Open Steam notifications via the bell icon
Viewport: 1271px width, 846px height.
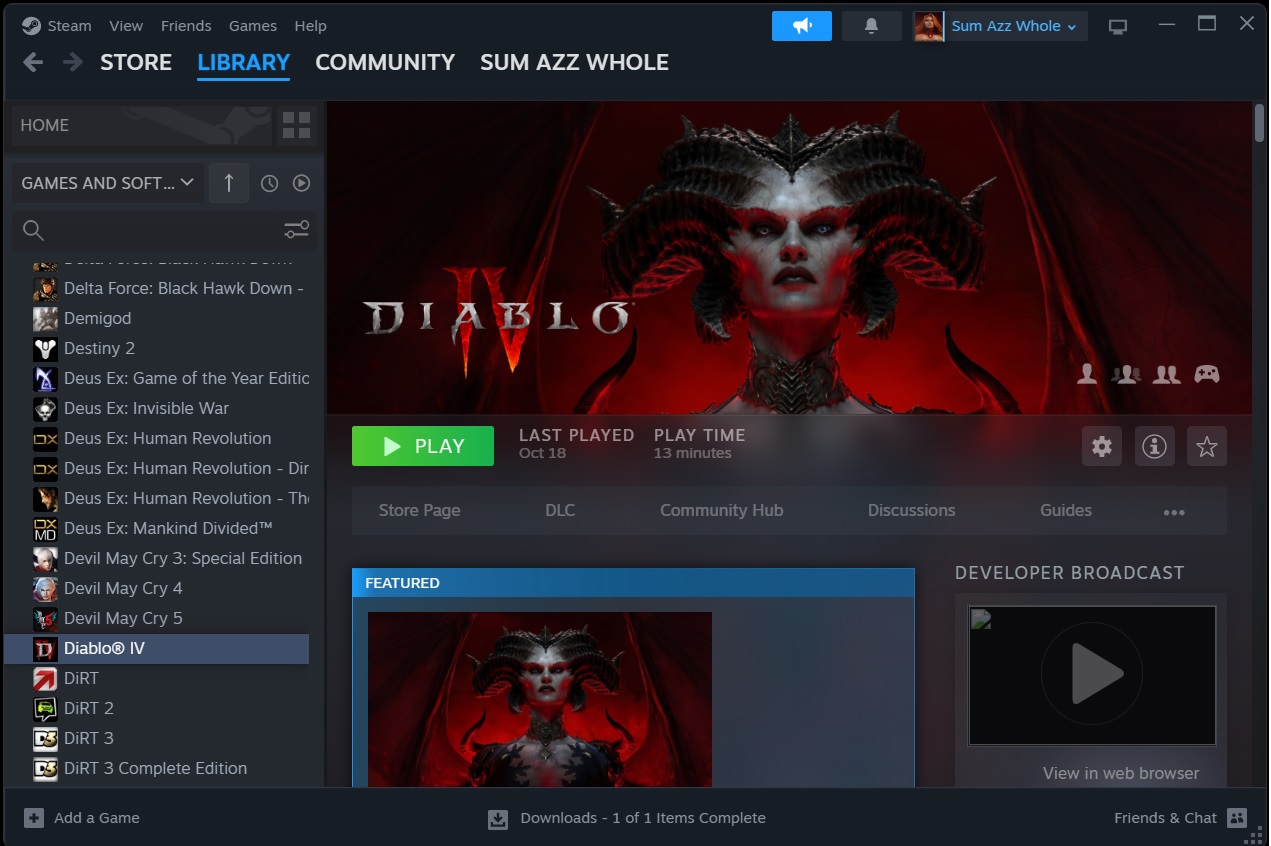point(870,25)
